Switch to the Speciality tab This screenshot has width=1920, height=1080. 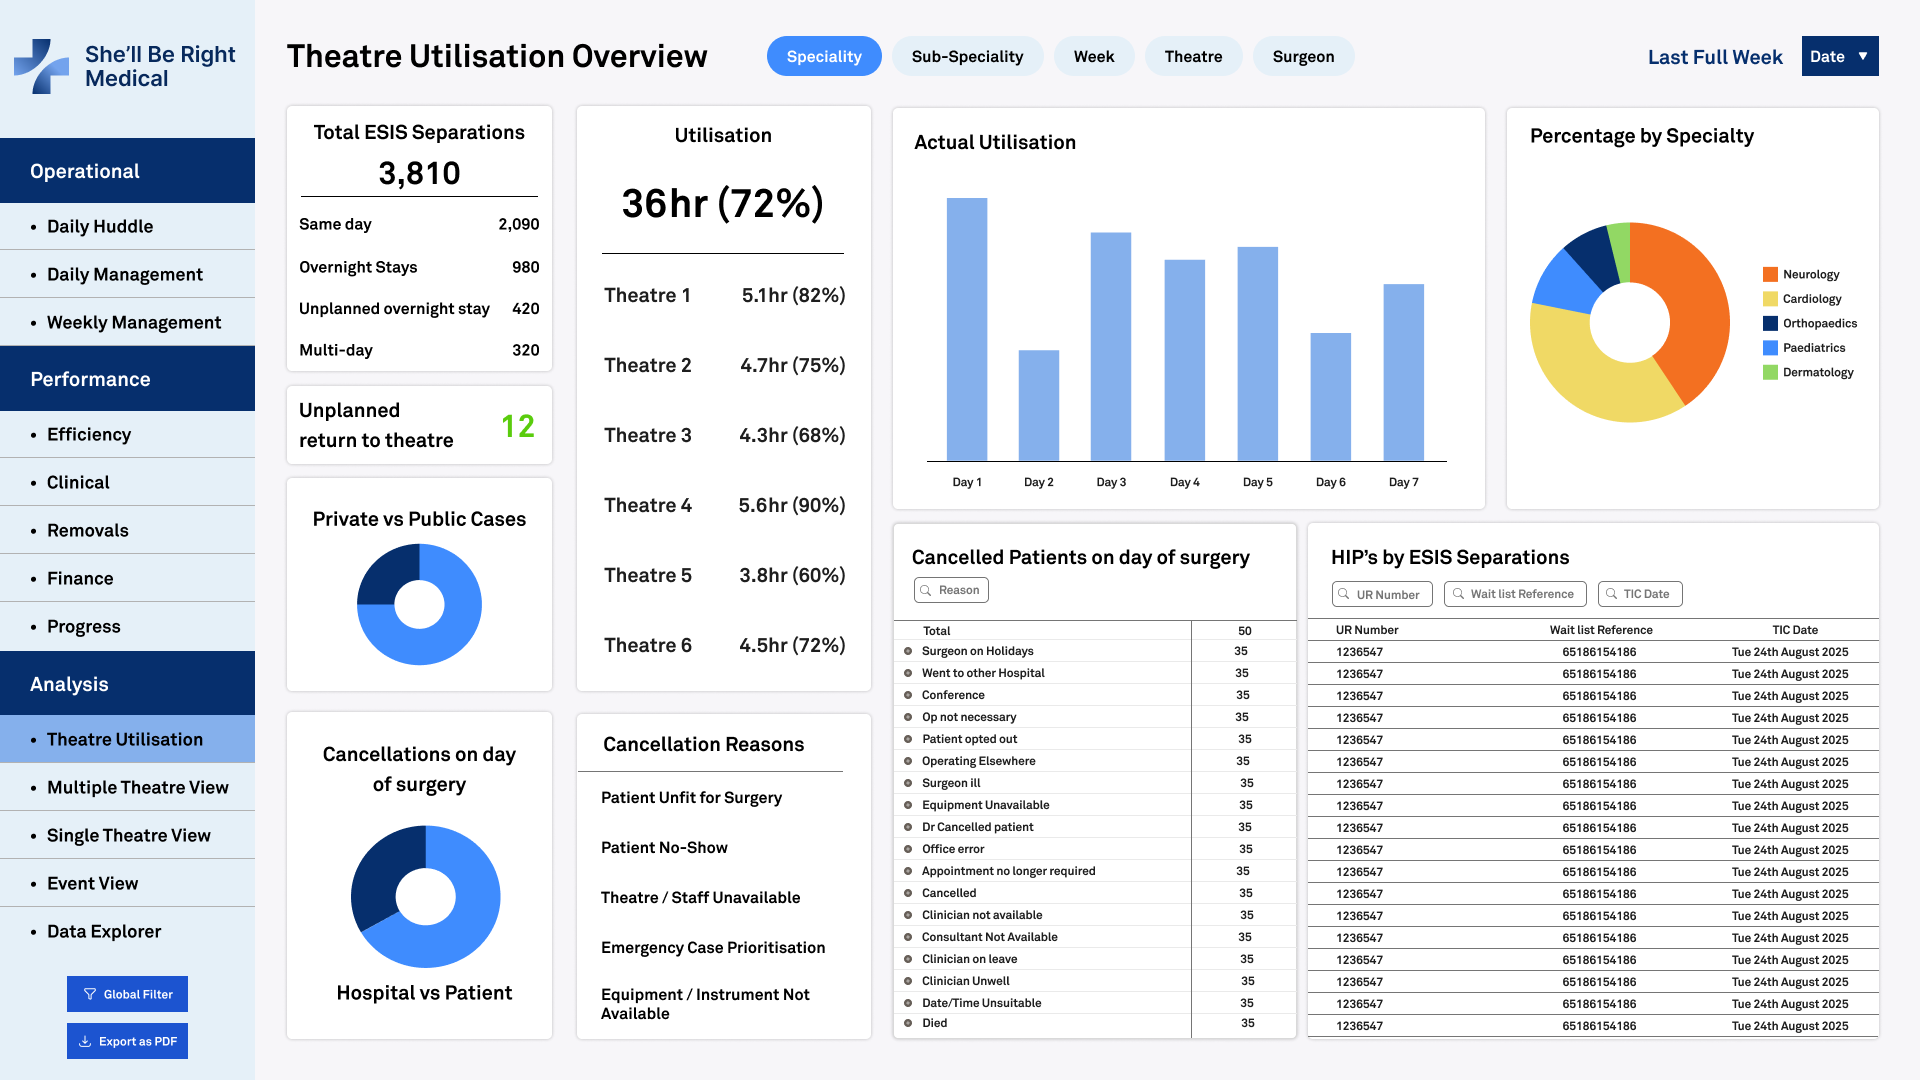click(824, 56)
